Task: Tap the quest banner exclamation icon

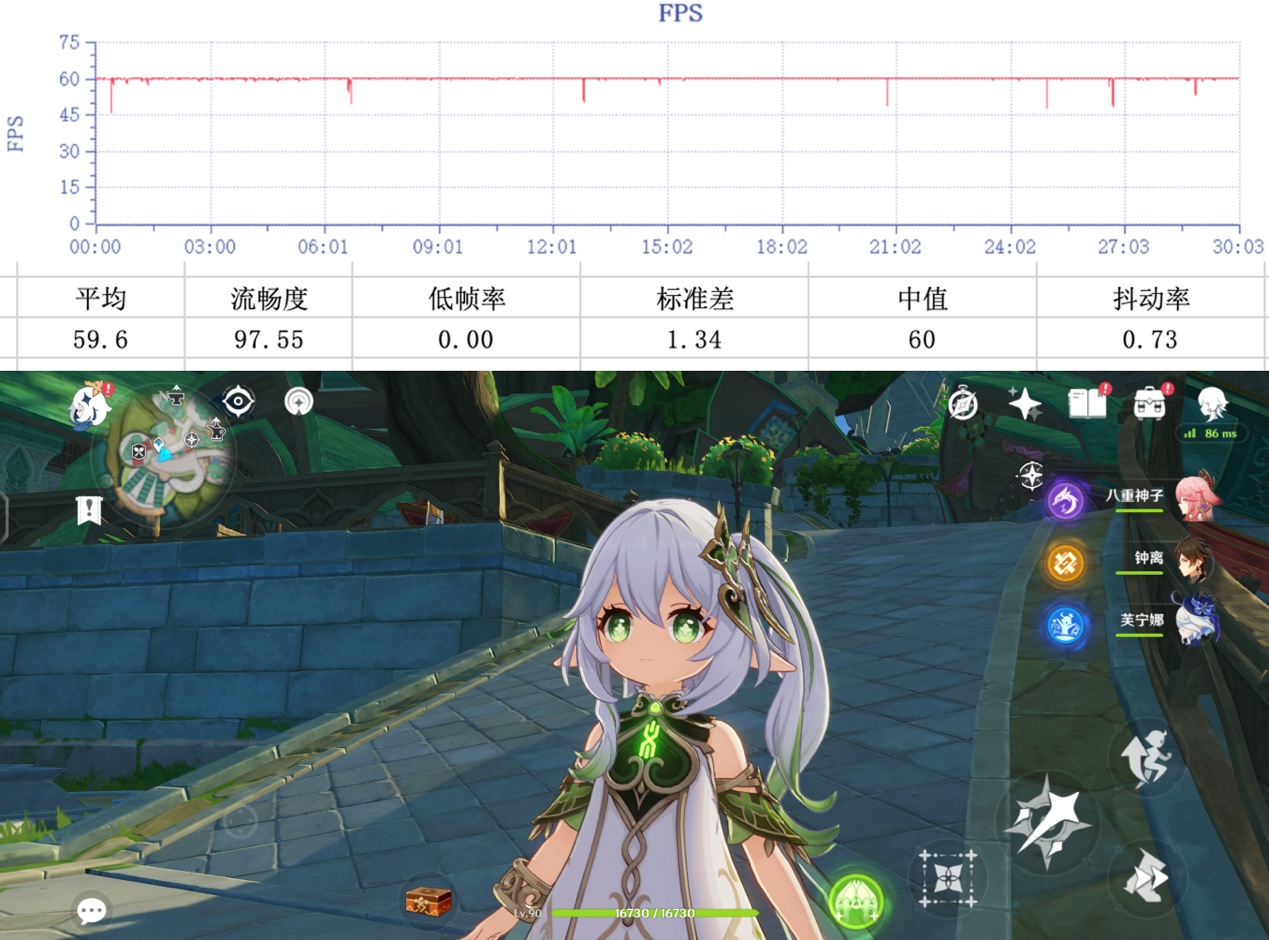Action: coord(89,510)
